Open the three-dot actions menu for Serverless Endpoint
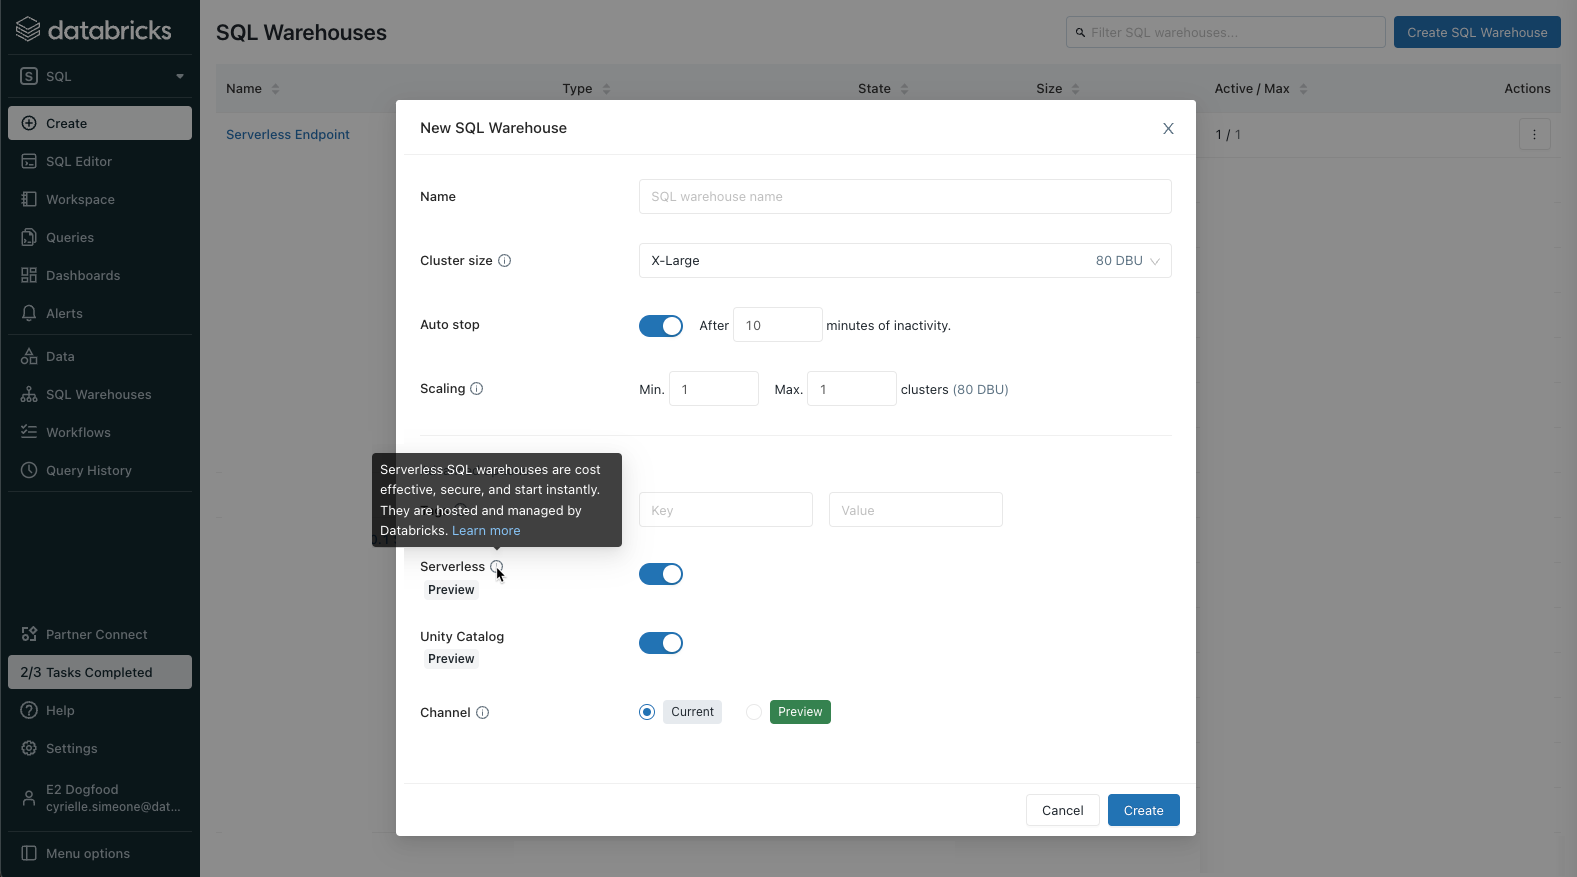The image size is (1577, 877). [x=1534, y=135]
